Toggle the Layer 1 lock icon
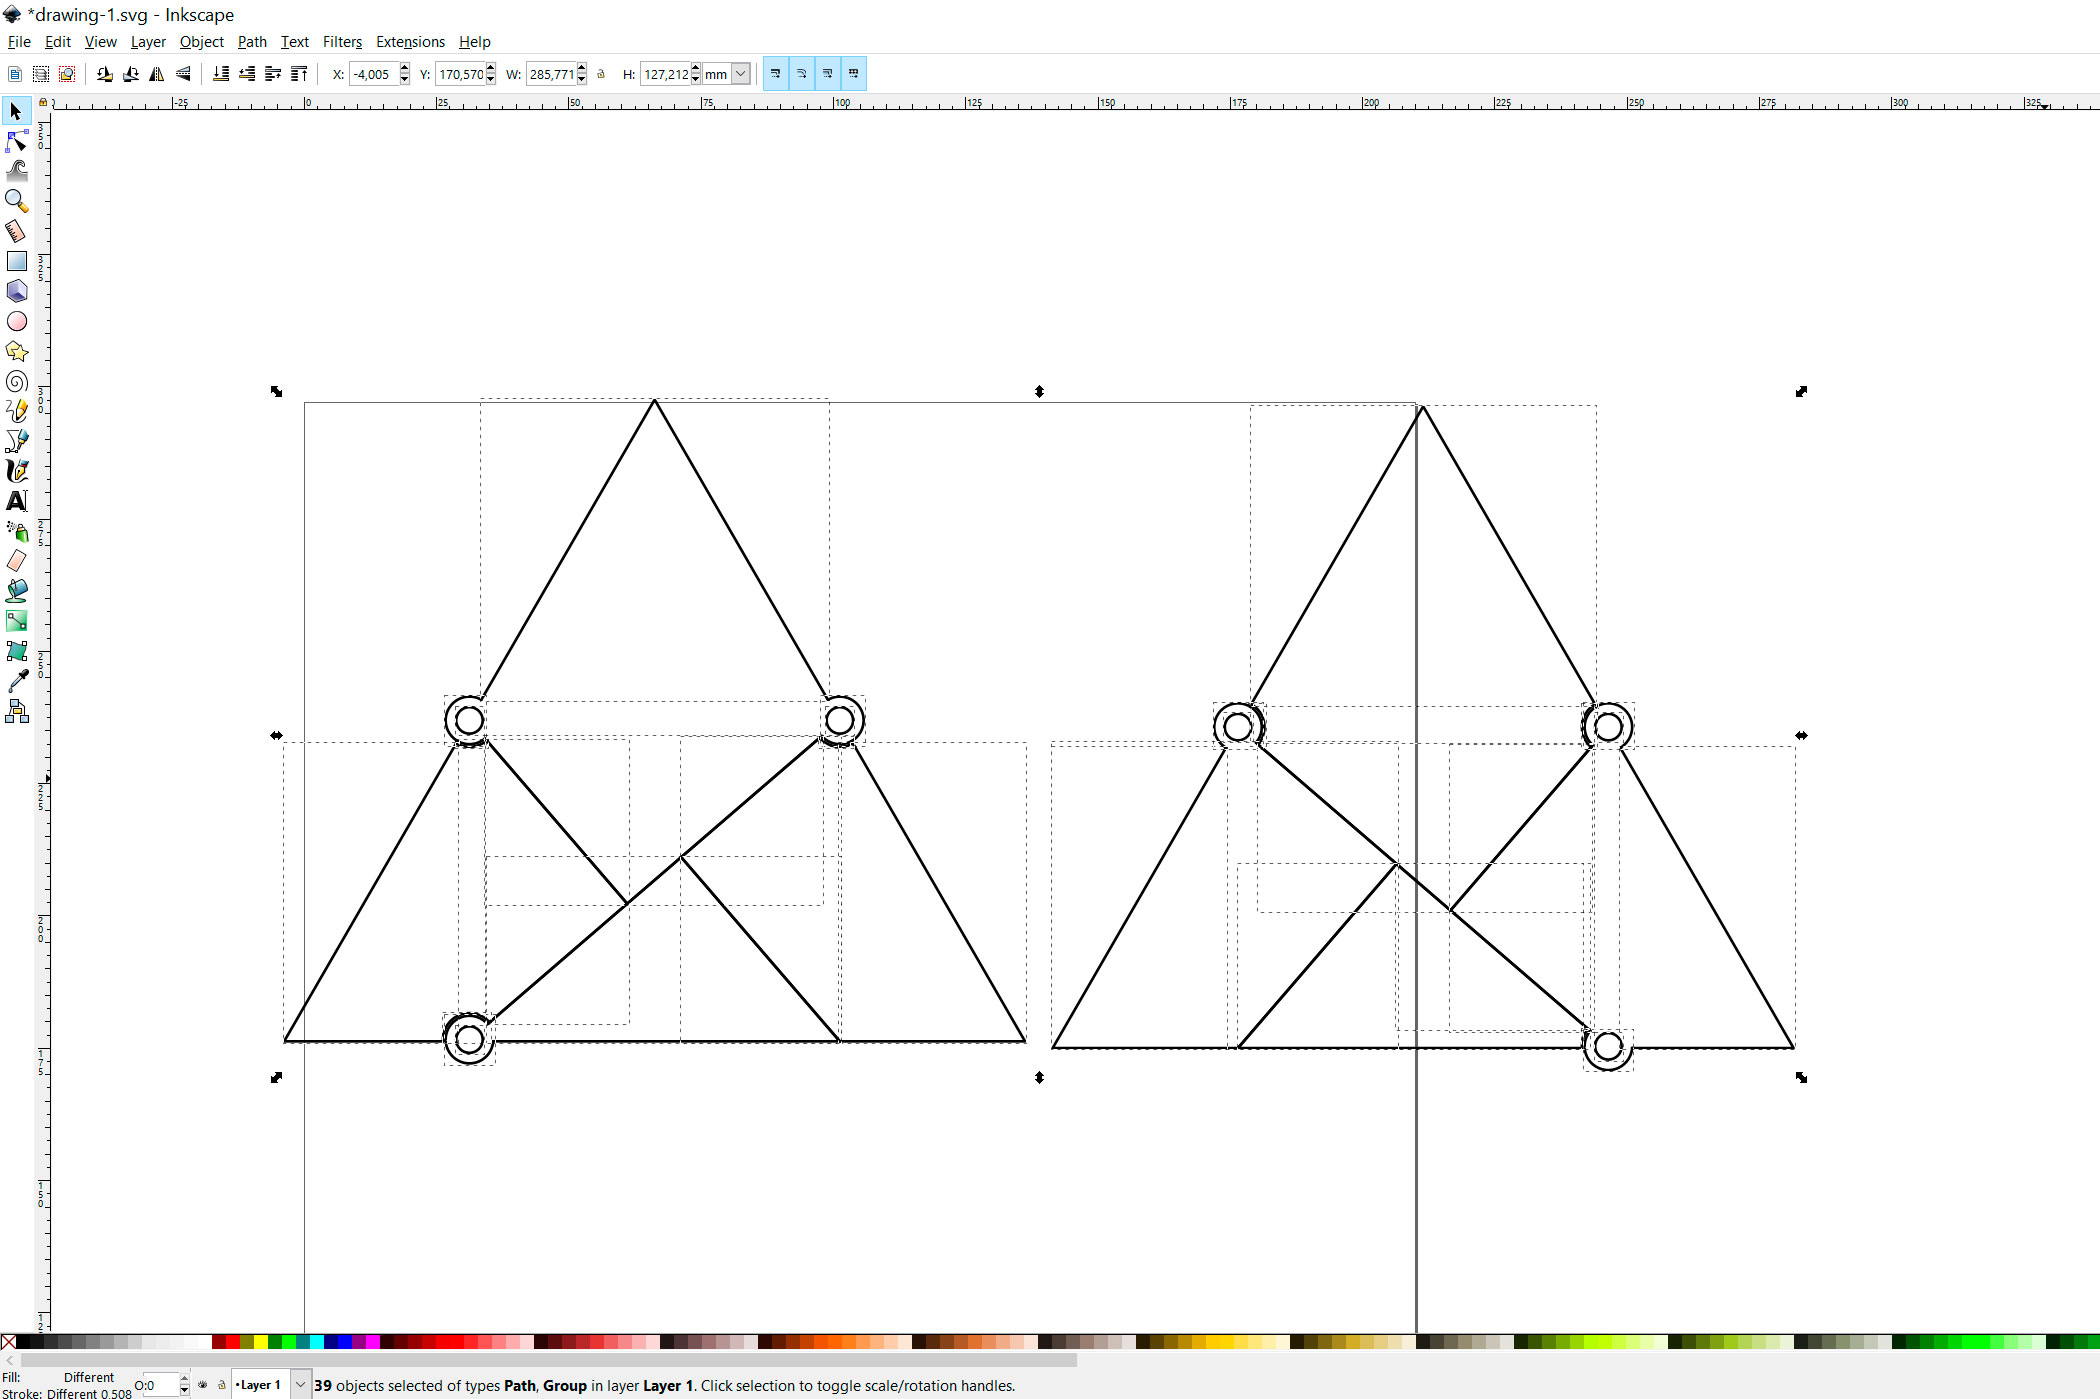 click(222, 1385)
